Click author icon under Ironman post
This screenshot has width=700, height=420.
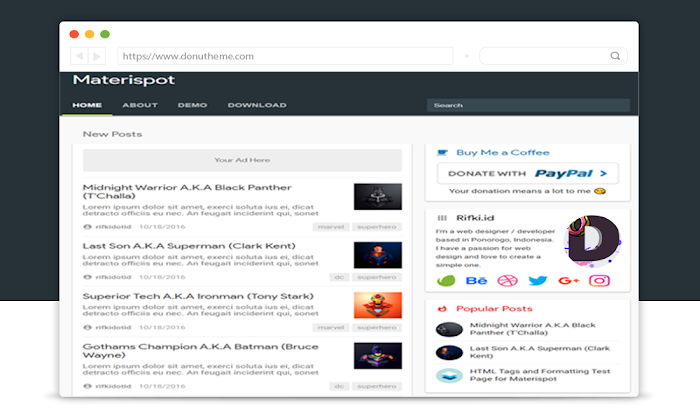click(88, 328)
